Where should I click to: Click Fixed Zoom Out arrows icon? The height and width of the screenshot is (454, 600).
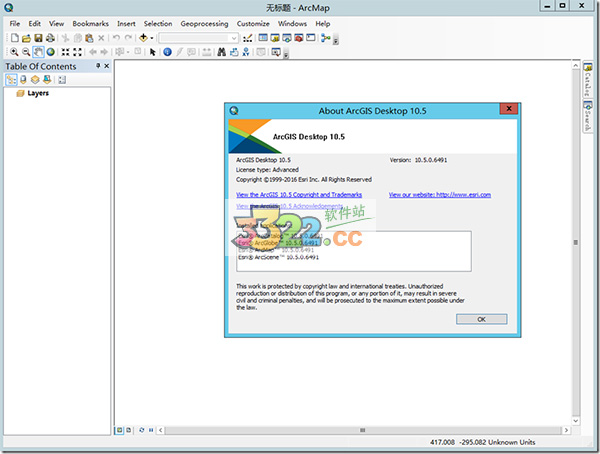(77, 52)
